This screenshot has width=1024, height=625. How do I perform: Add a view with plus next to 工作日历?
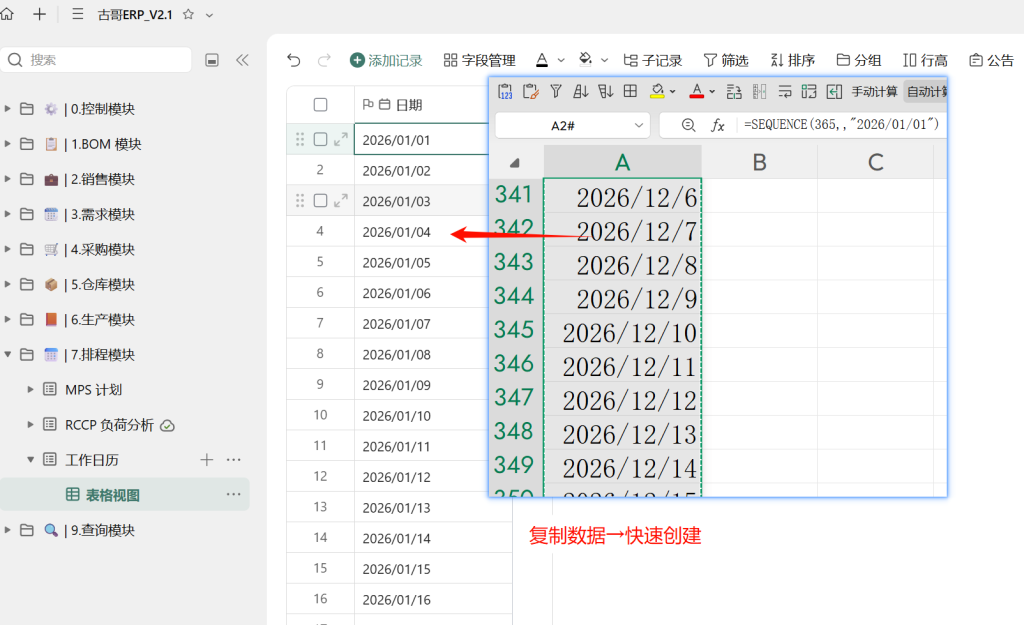[206, 460]
